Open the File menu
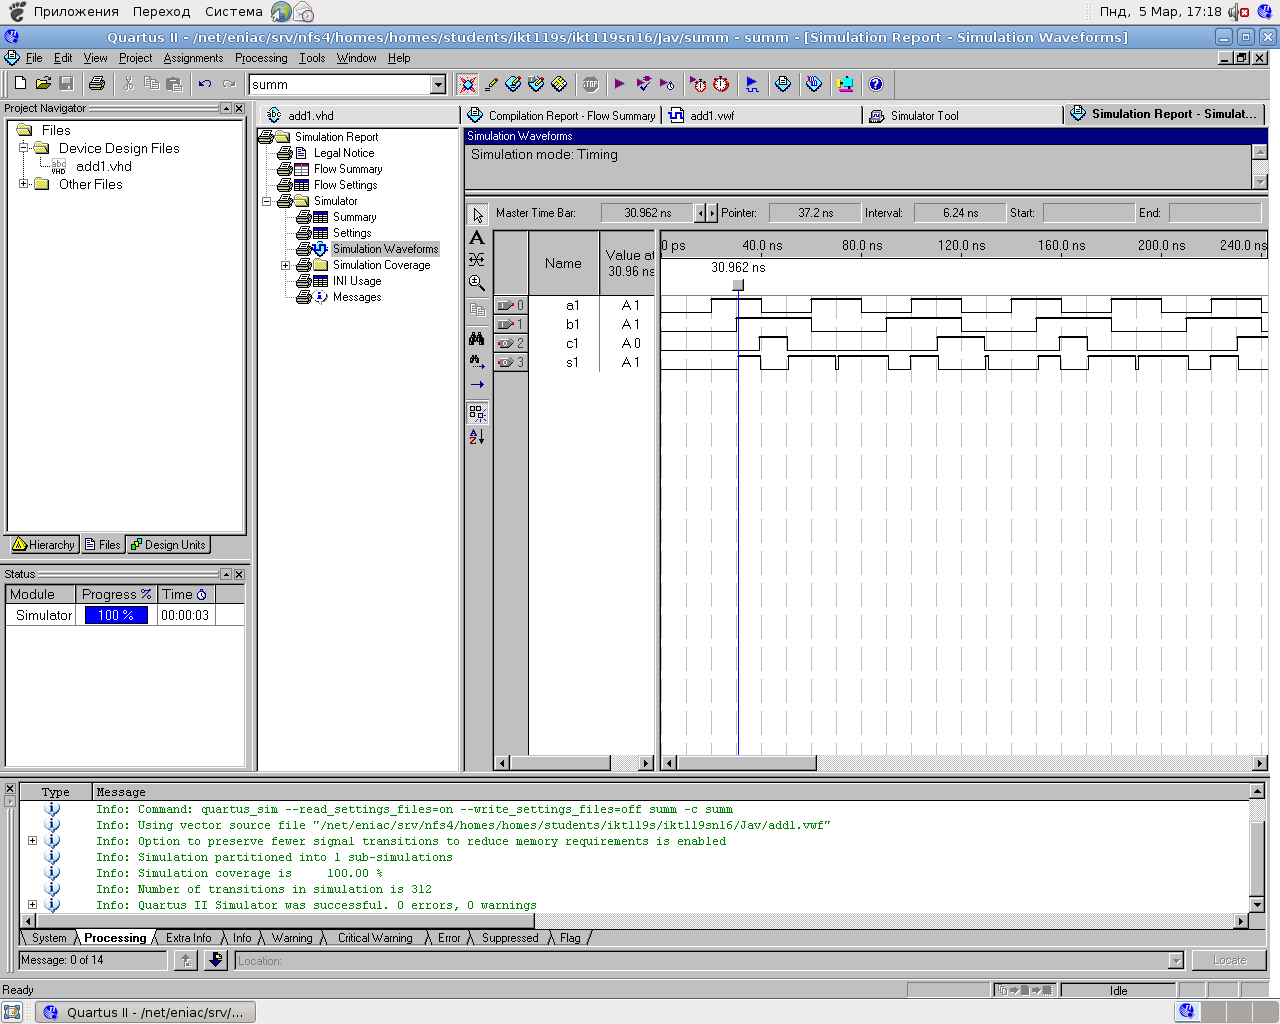This screenshot has width=1280, height=1024. pos(34,58)
